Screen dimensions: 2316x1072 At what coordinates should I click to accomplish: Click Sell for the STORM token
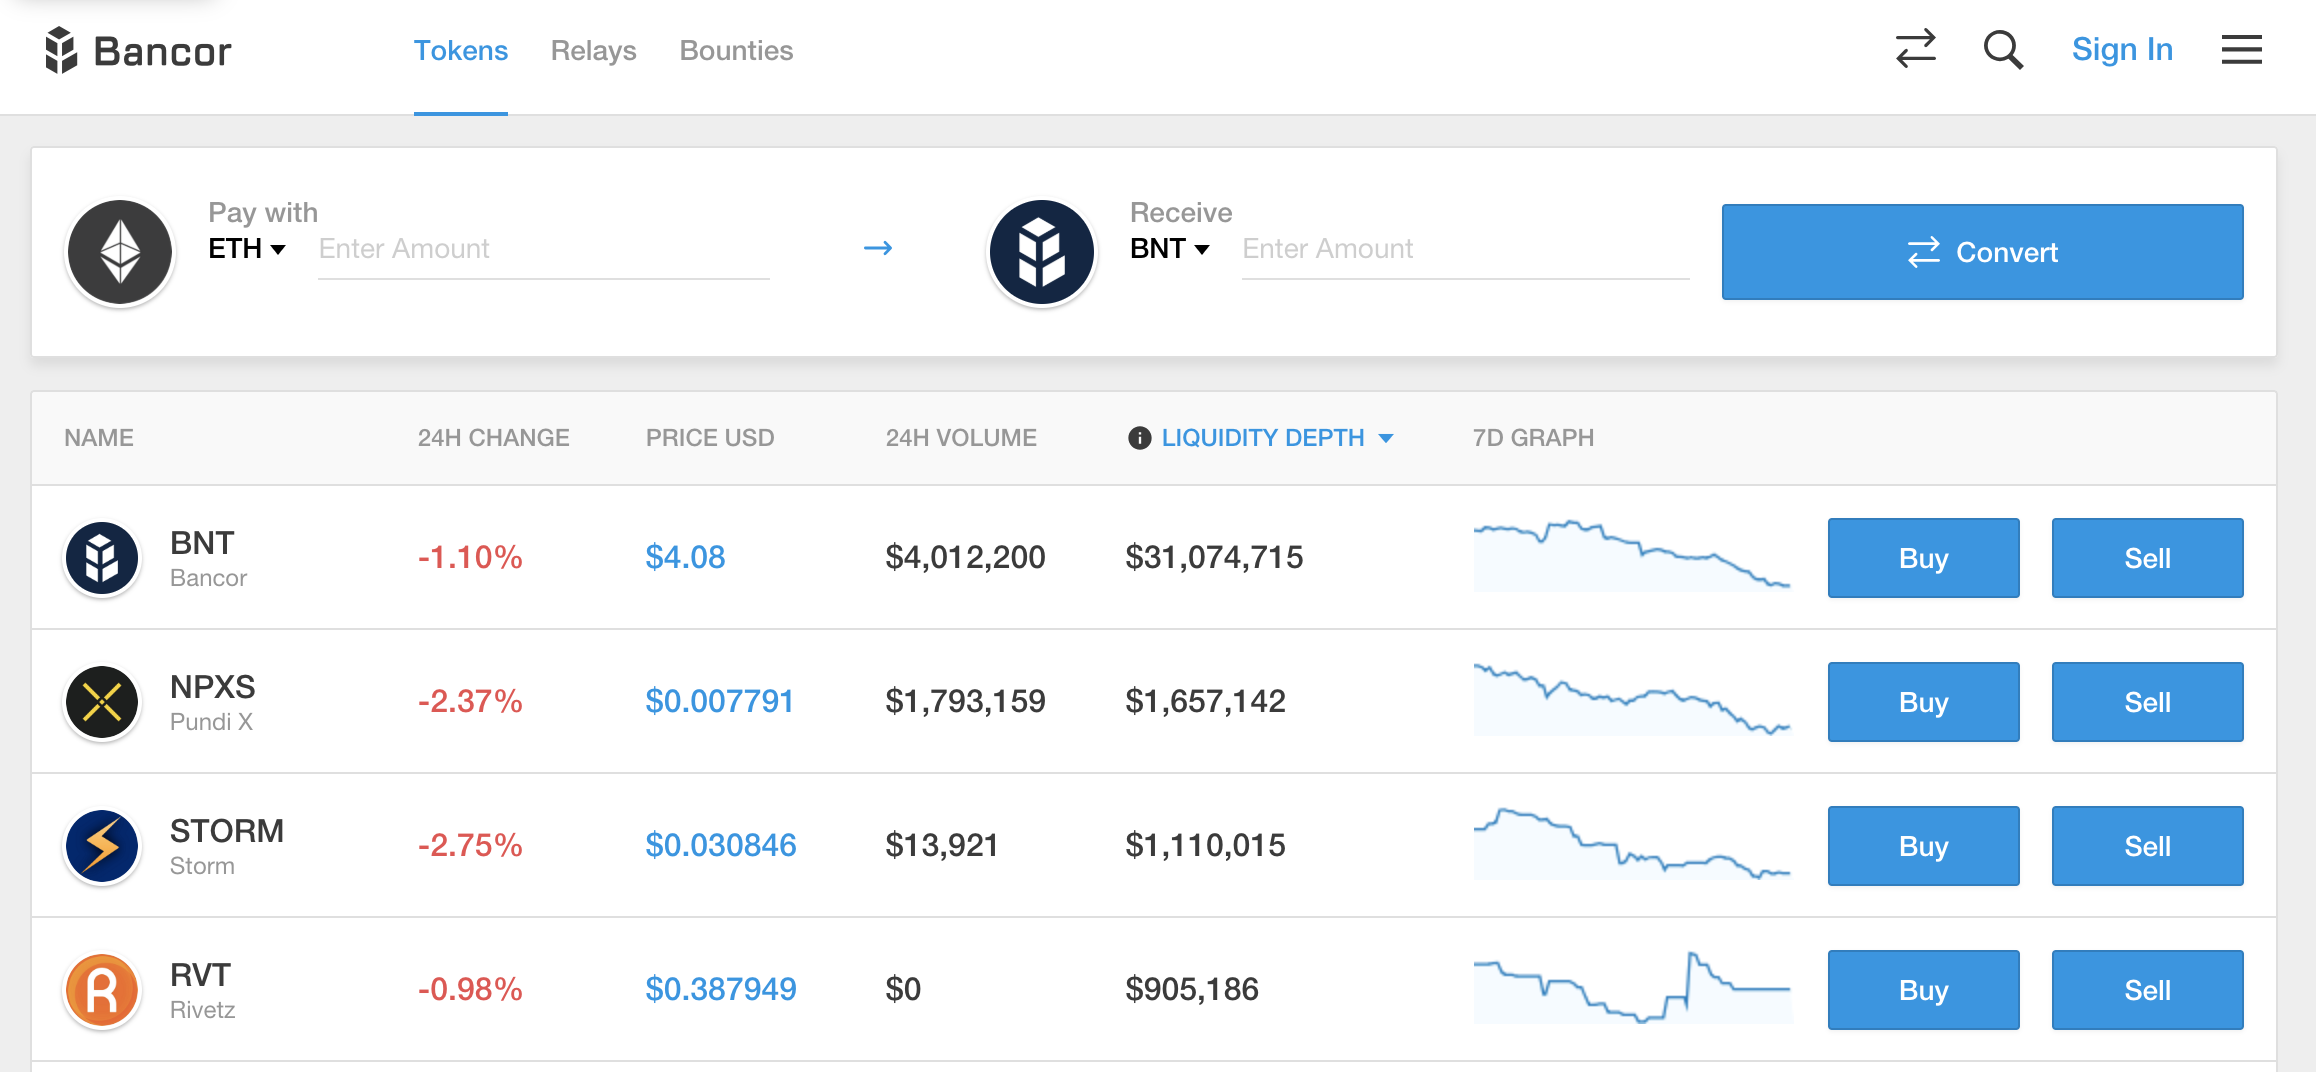[2147, 845]
